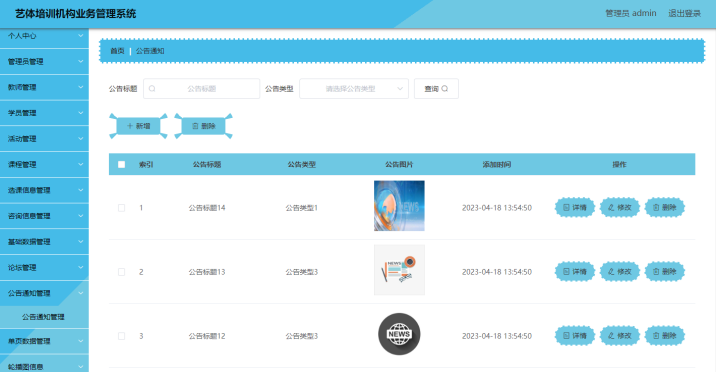This screenshot has height=372, width=716.
Task: Click 删除 for 公告标题12 row
Action: [x=664, y=336]
